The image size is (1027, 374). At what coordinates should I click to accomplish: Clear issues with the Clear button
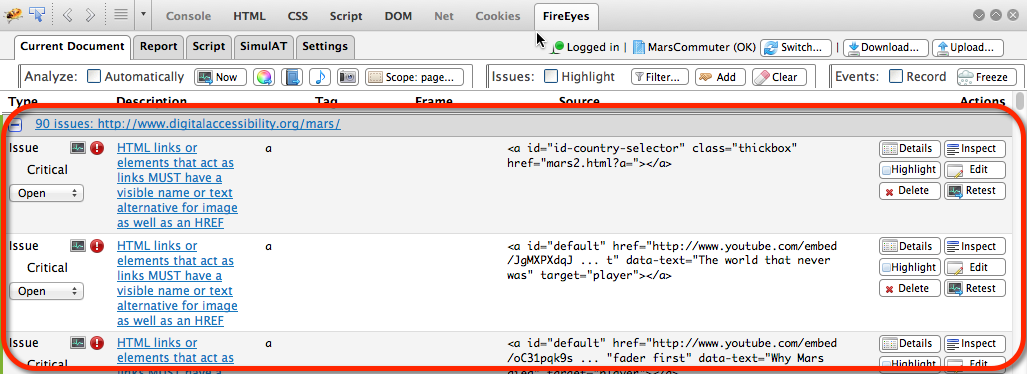(778, 77)
